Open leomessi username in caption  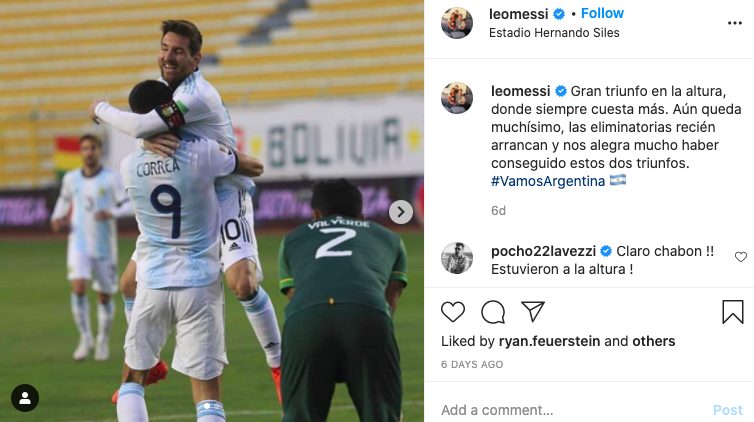pos(520,91)
